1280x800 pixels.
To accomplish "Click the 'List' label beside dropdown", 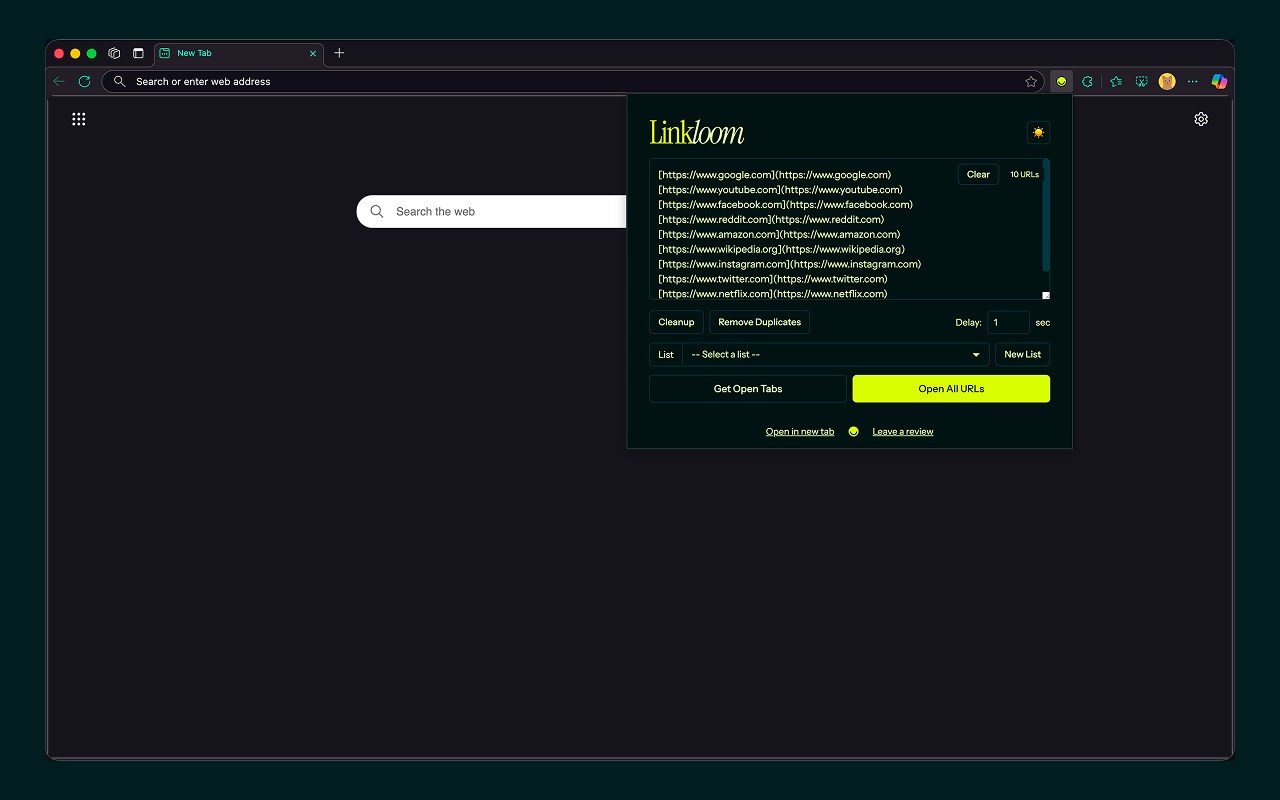I will [666, 354].
